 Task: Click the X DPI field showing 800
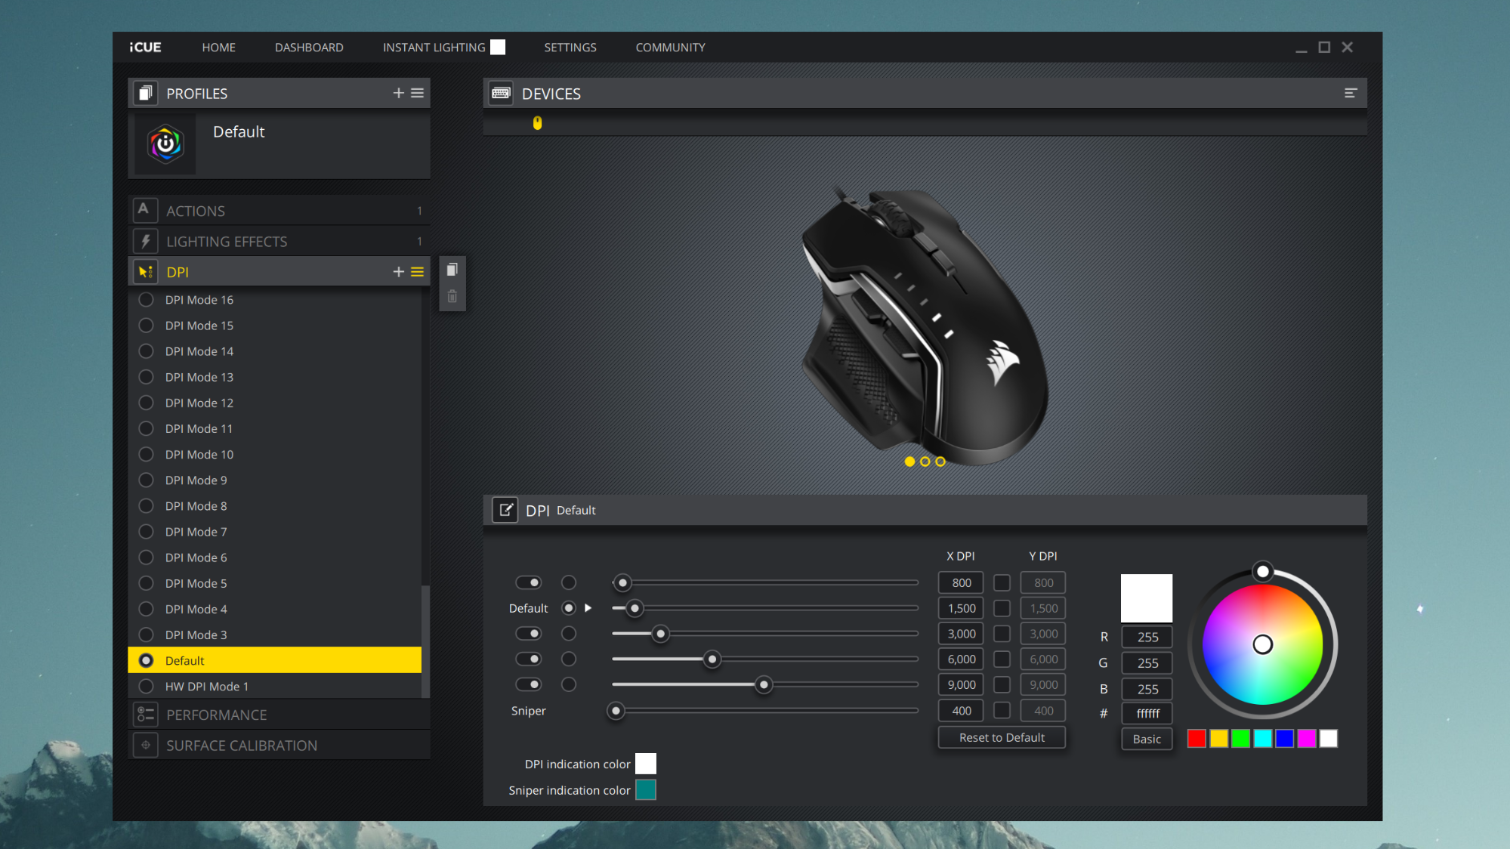click(x=961, y=583)
